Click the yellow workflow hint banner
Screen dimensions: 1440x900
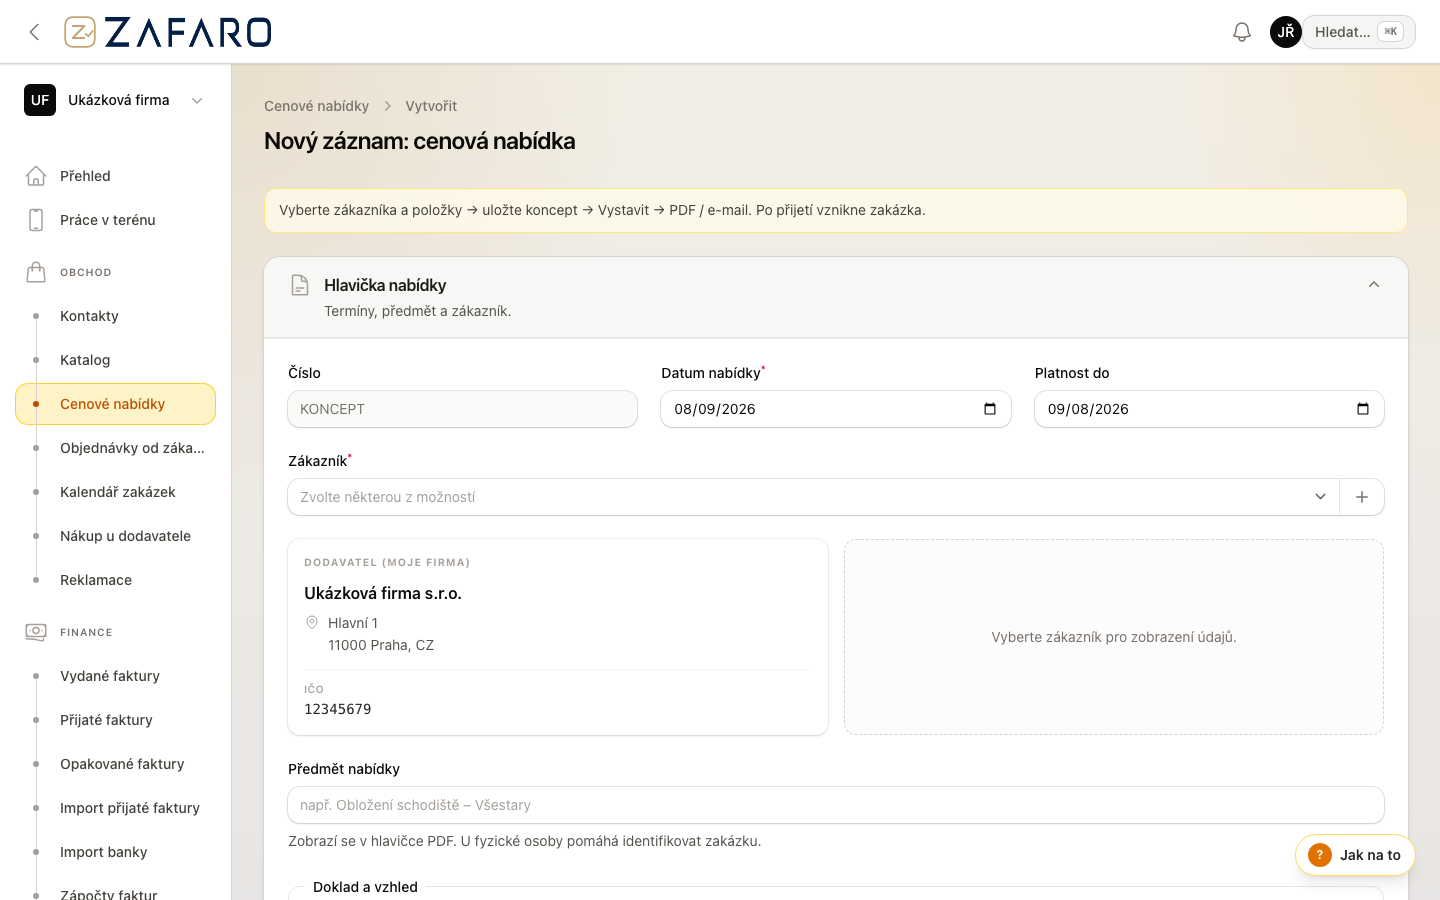click(836, 210)
